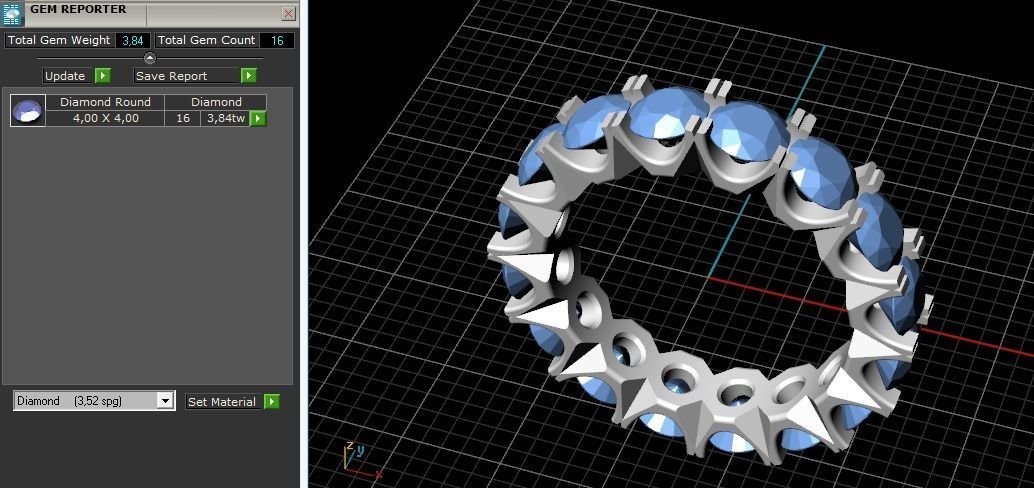Click the Update button label
This screenshot has width=1034, height=488.
click(x=65, y=76)
